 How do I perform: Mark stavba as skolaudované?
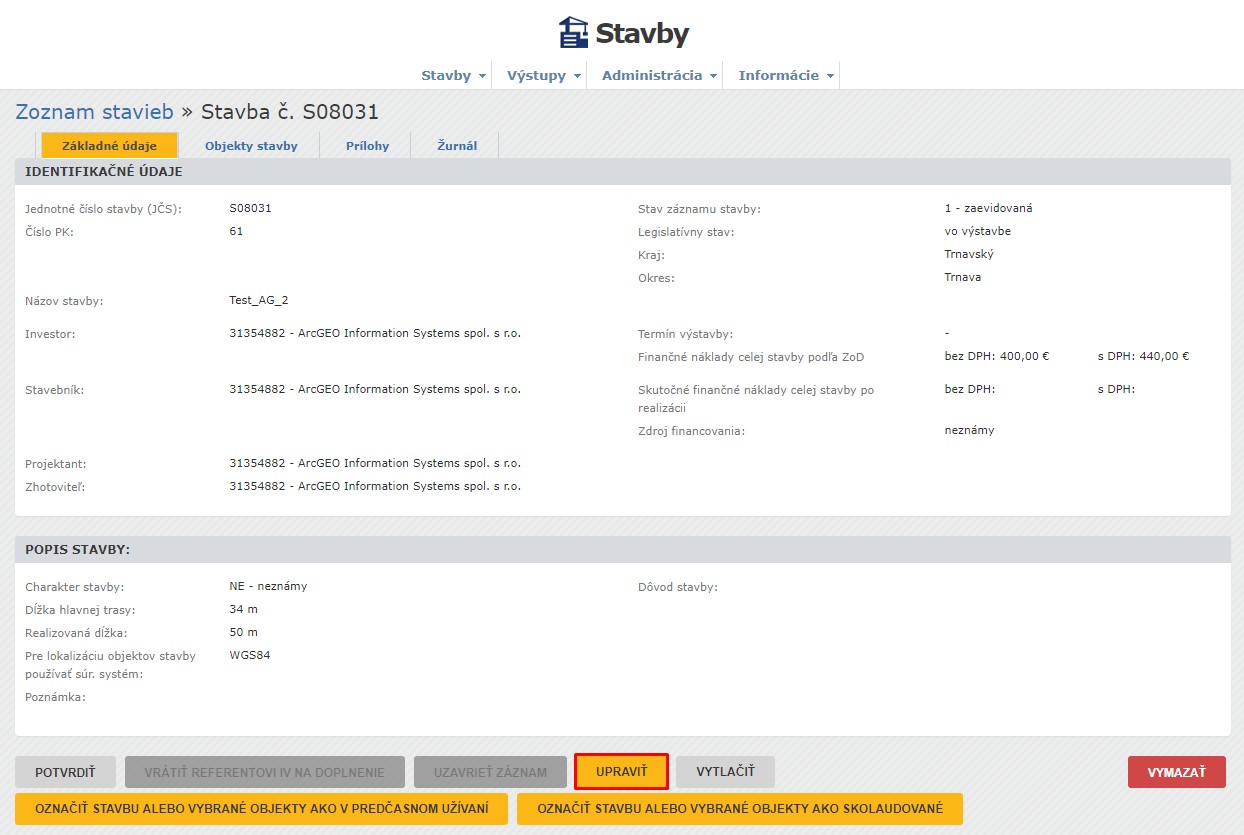(739, 809)
